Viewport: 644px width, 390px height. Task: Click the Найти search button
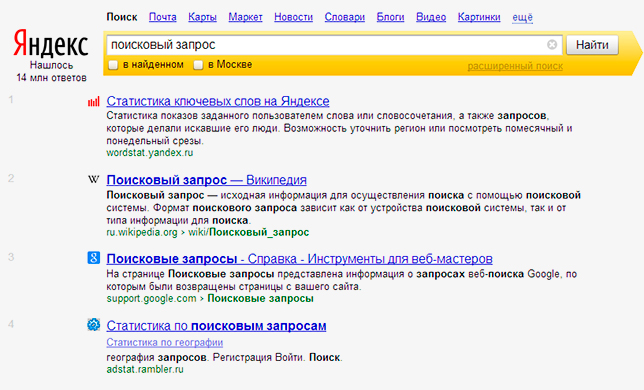(x=592, y=45)
